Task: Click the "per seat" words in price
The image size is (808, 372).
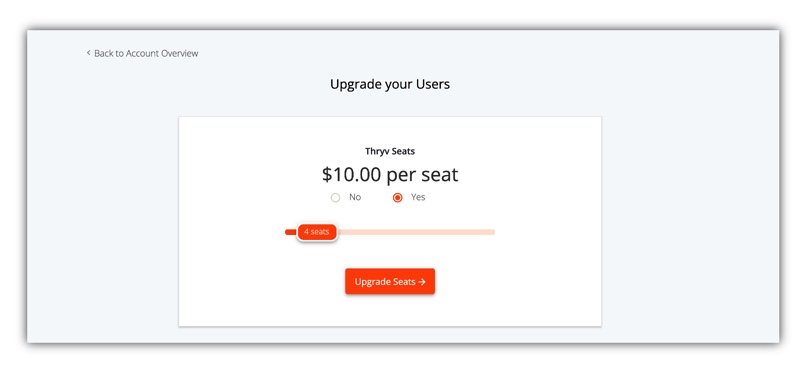Action: coord(423,176)
